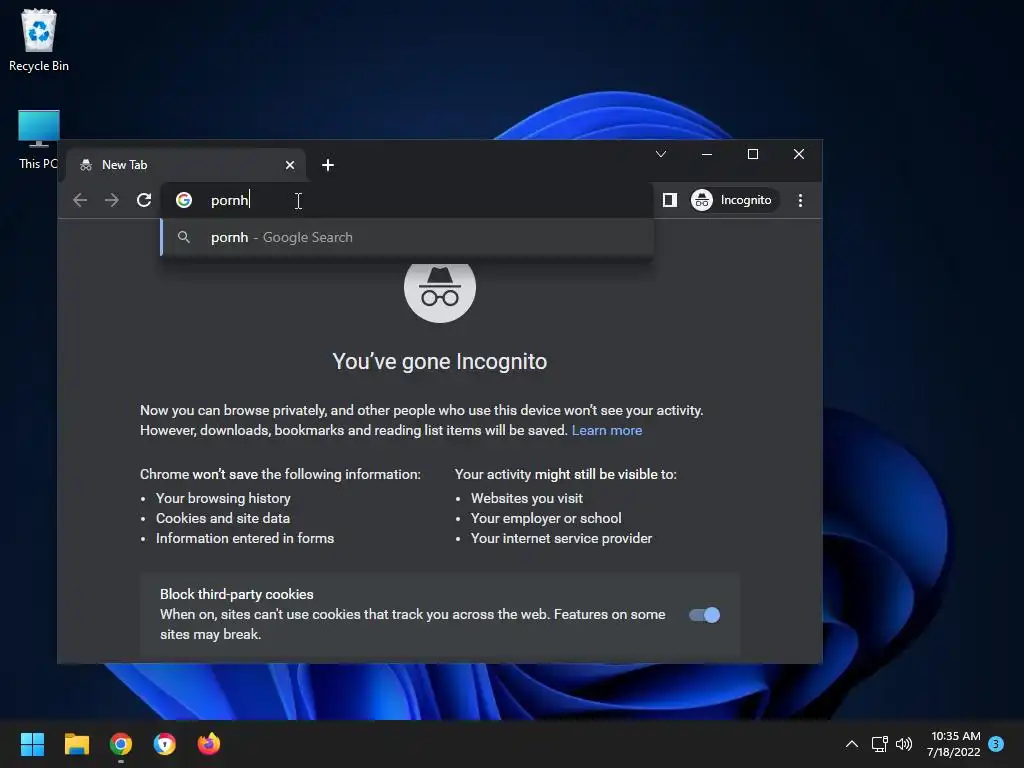Click the network tray icon
This screenshot has width=1024, height=768.
pos(879,744)
